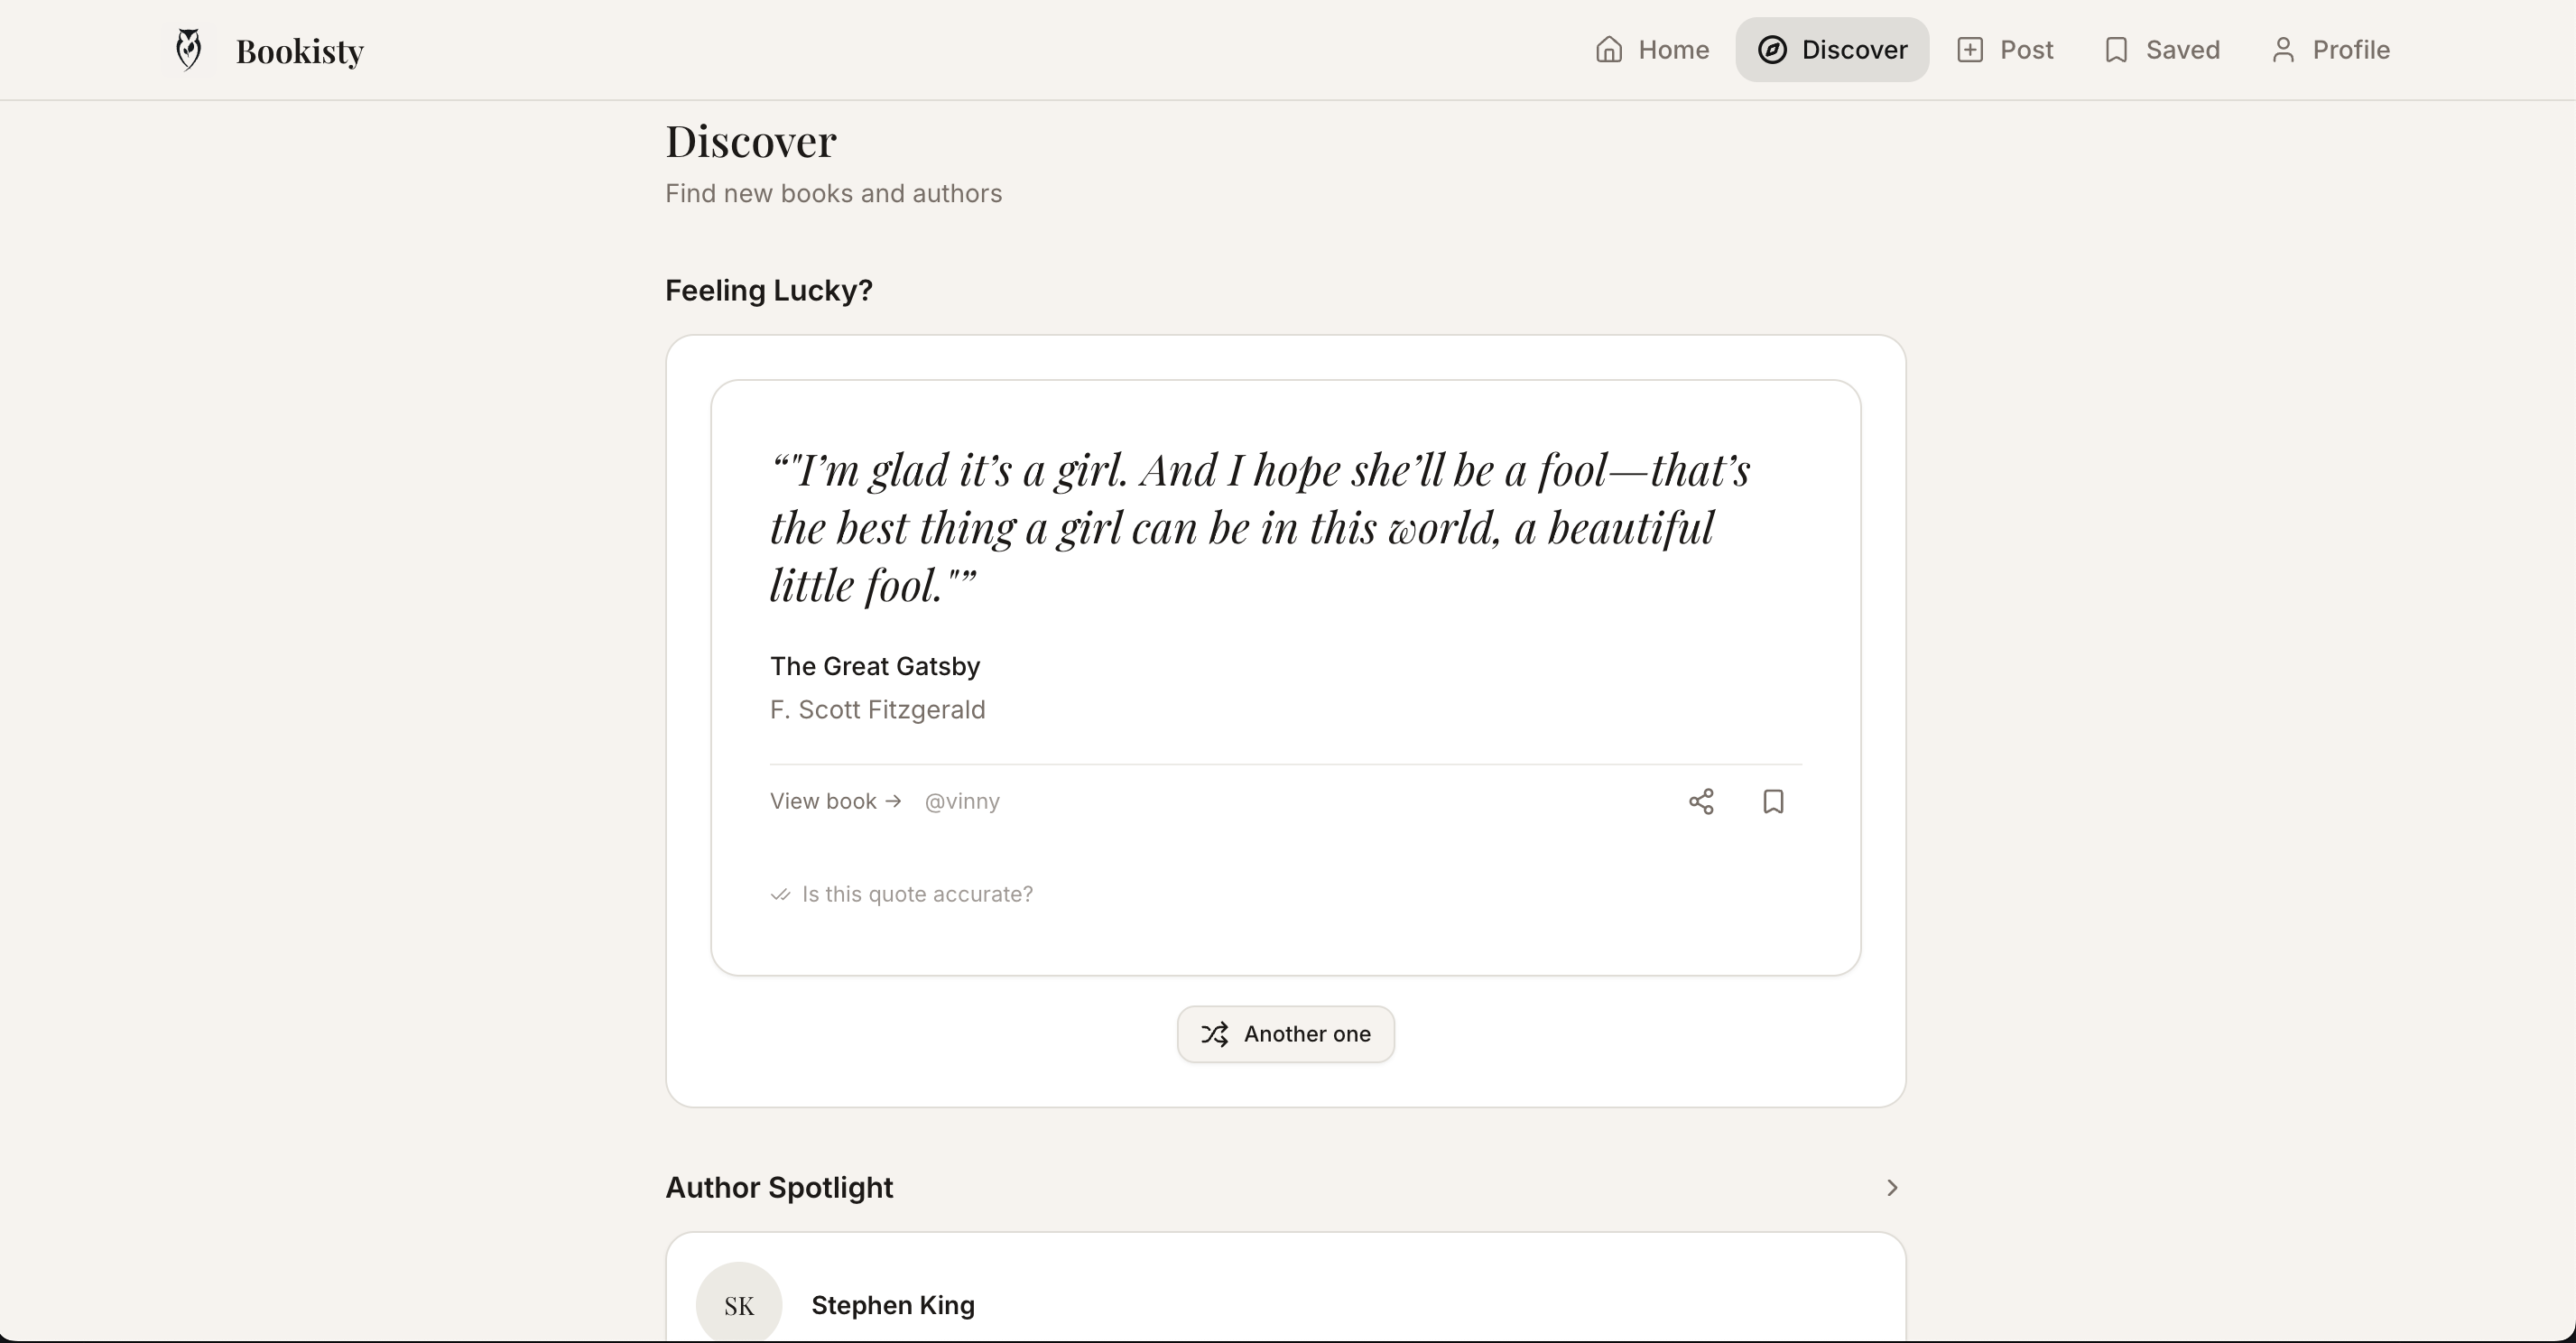Share the Great Gatsby quote
The height and width of the screenshot is (1343, 2576).
click(x=1702, y=801)
